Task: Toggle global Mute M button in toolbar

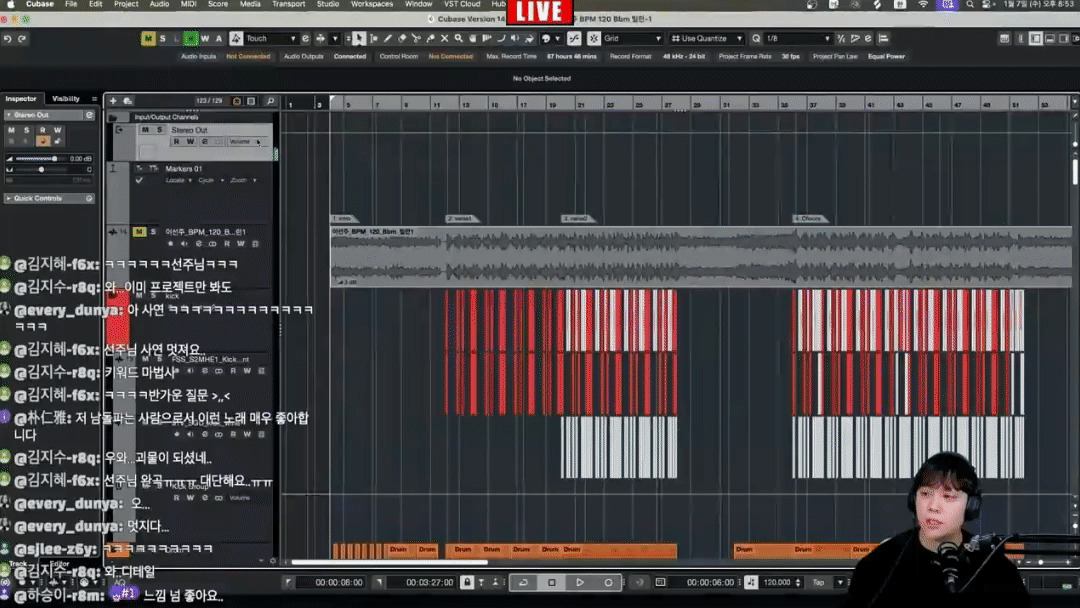Action: coord(148,39)
